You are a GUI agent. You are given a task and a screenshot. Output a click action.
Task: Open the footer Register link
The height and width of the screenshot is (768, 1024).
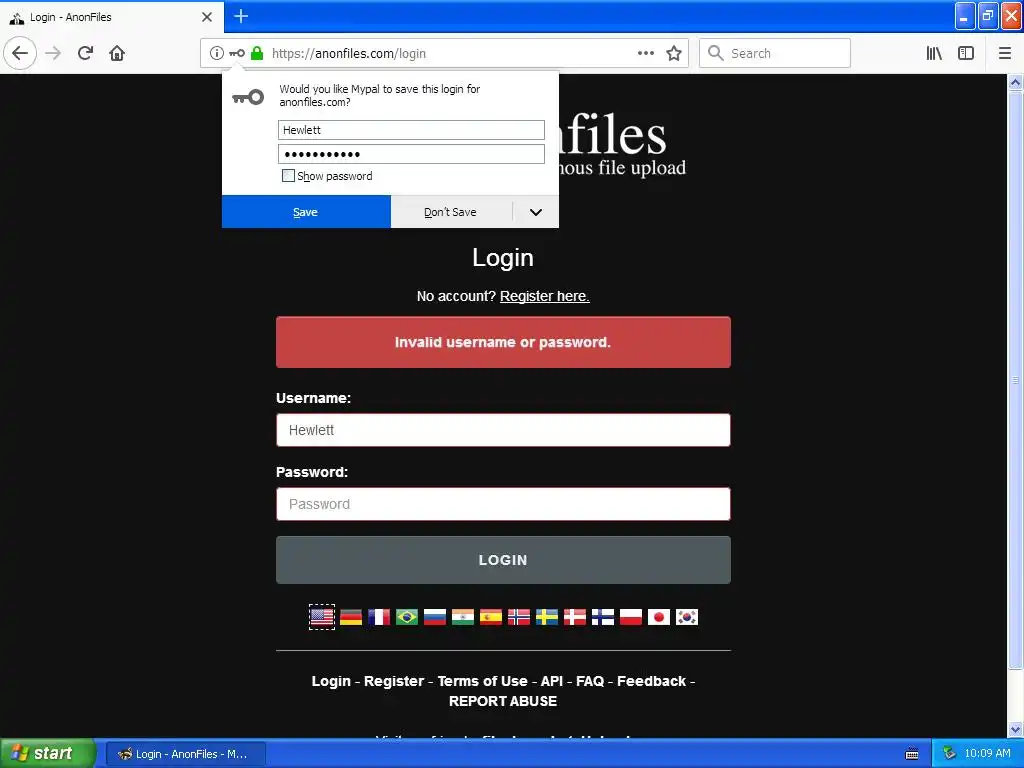[x=394, y=681]
